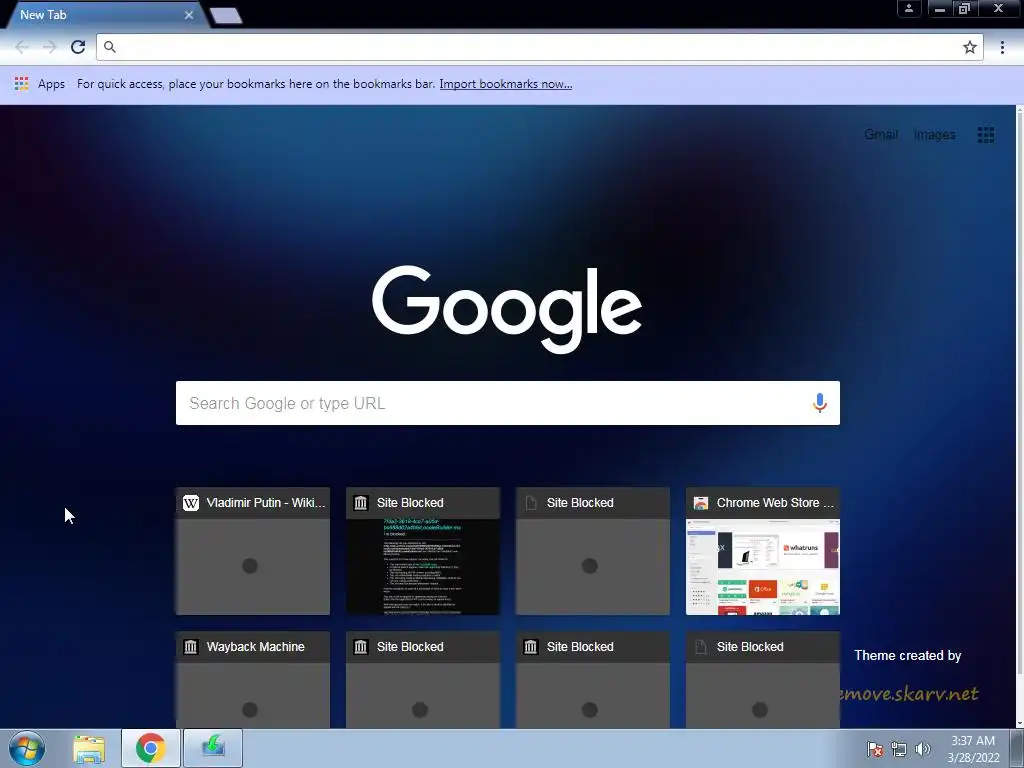
Task: Open the Chrome three-dot menu
Action: pos(1002,47)
